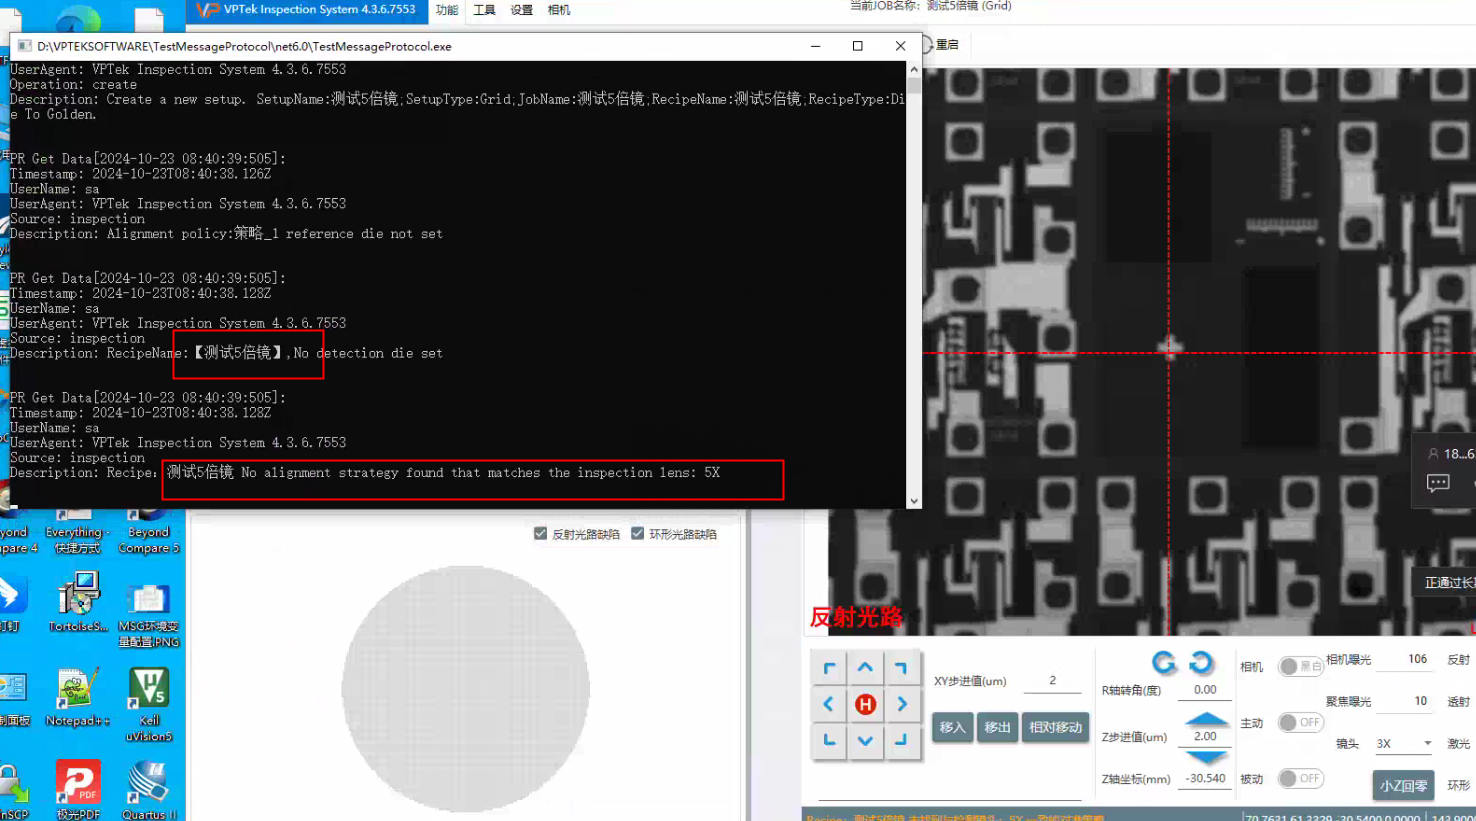The height and width of the screenshot is (821, 1476).
Task: Decrease Z step with blue down triangle
Action: (x=1205, y=757)
